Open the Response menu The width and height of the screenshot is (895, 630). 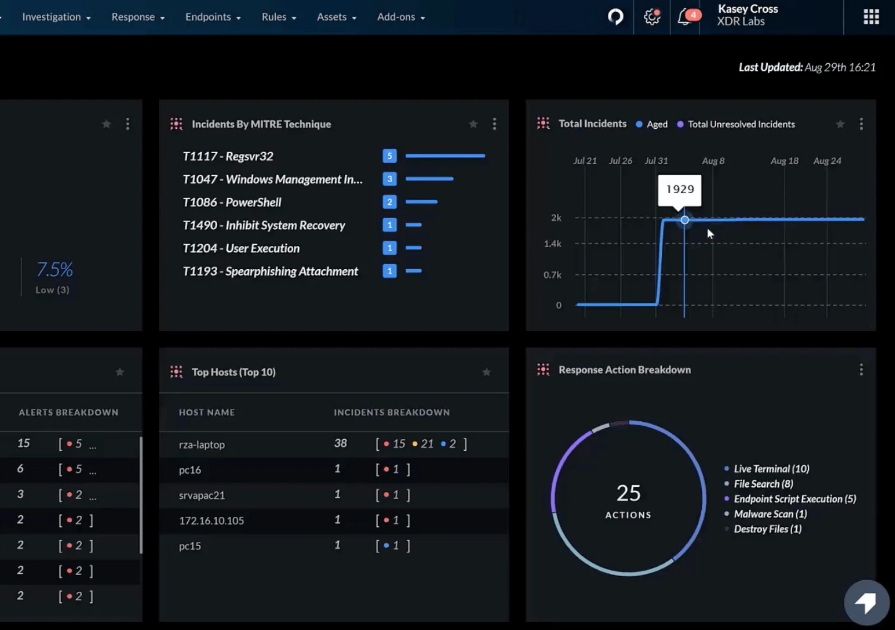(x=138, y=17)
